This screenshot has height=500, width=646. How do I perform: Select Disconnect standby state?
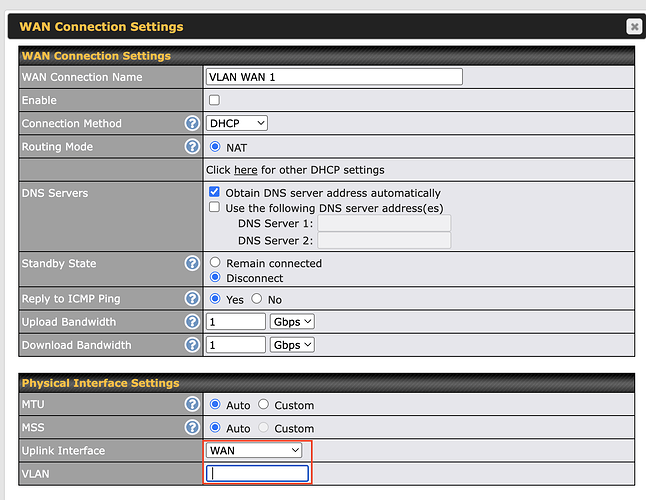point(215,277)
